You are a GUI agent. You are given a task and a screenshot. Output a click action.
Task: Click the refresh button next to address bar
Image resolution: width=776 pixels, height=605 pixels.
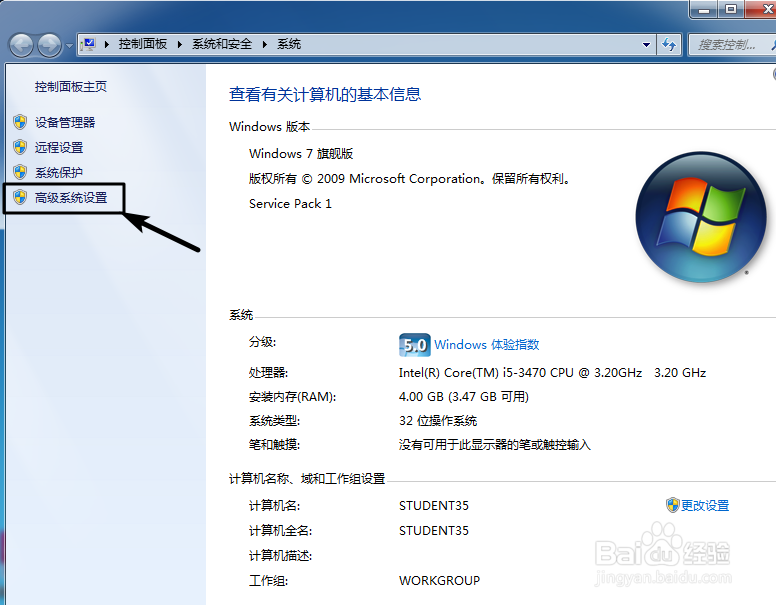[x=669, y=45]
